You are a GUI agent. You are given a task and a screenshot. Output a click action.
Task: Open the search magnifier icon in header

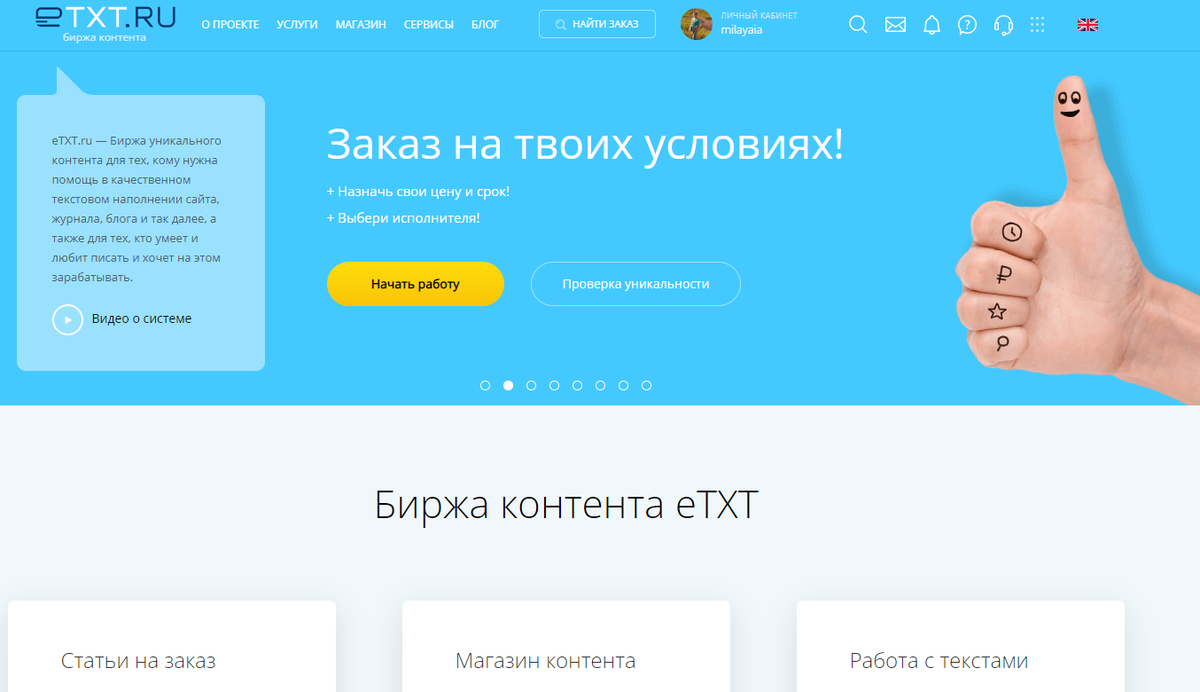coord(858,25)
